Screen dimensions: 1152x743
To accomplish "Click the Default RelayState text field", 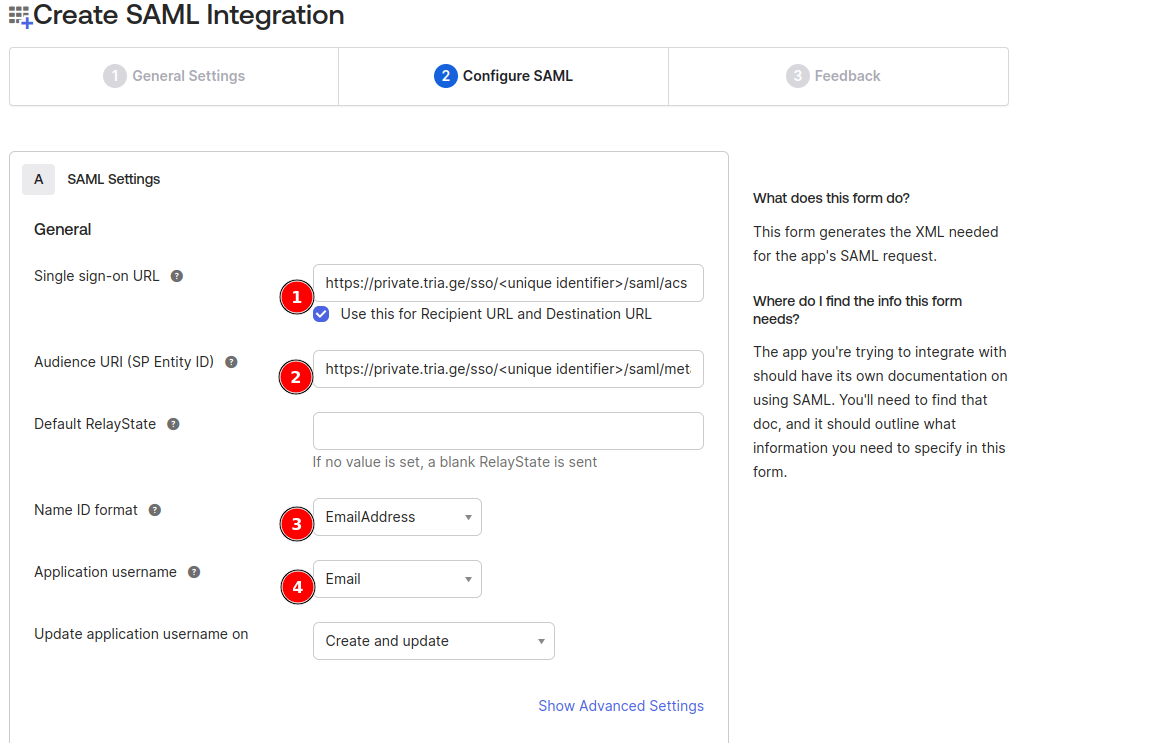I will [508, 431].
